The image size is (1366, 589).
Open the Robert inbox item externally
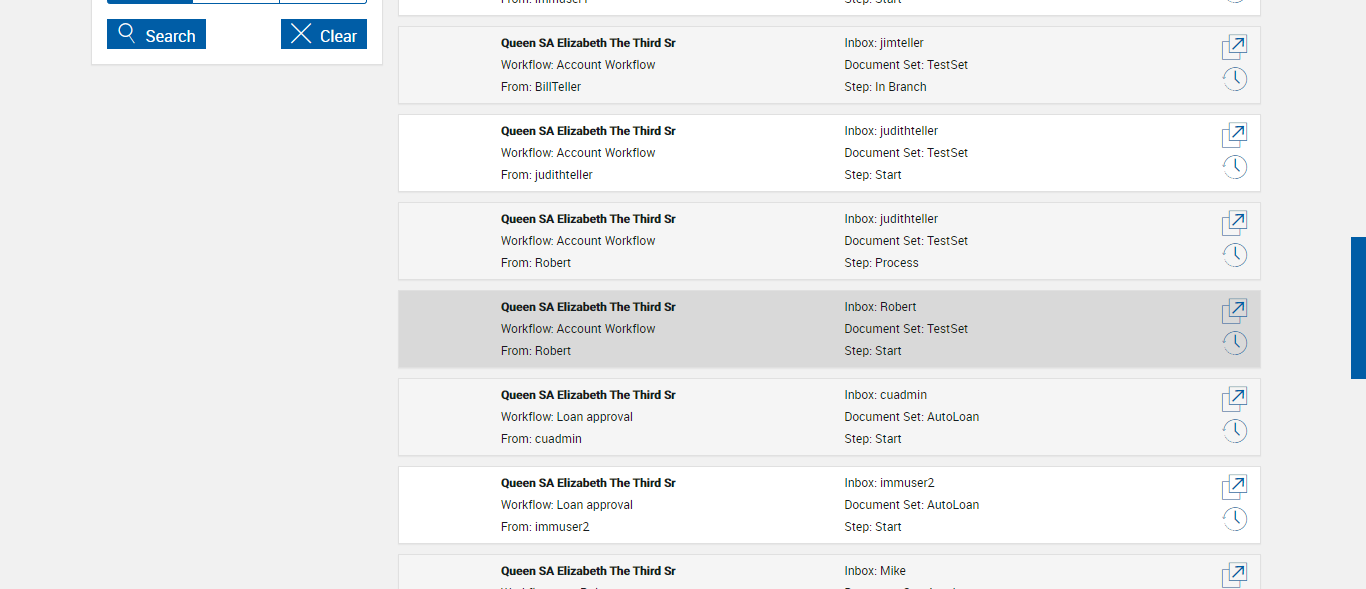tap(1235, 311)
